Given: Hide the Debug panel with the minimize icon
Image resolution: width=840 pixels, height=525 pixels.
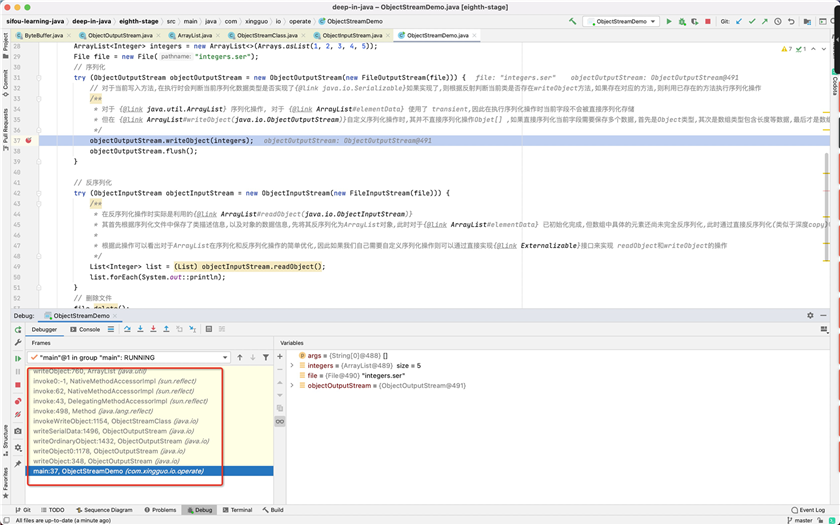Looking at the screenshot, I should pos(823,316).
